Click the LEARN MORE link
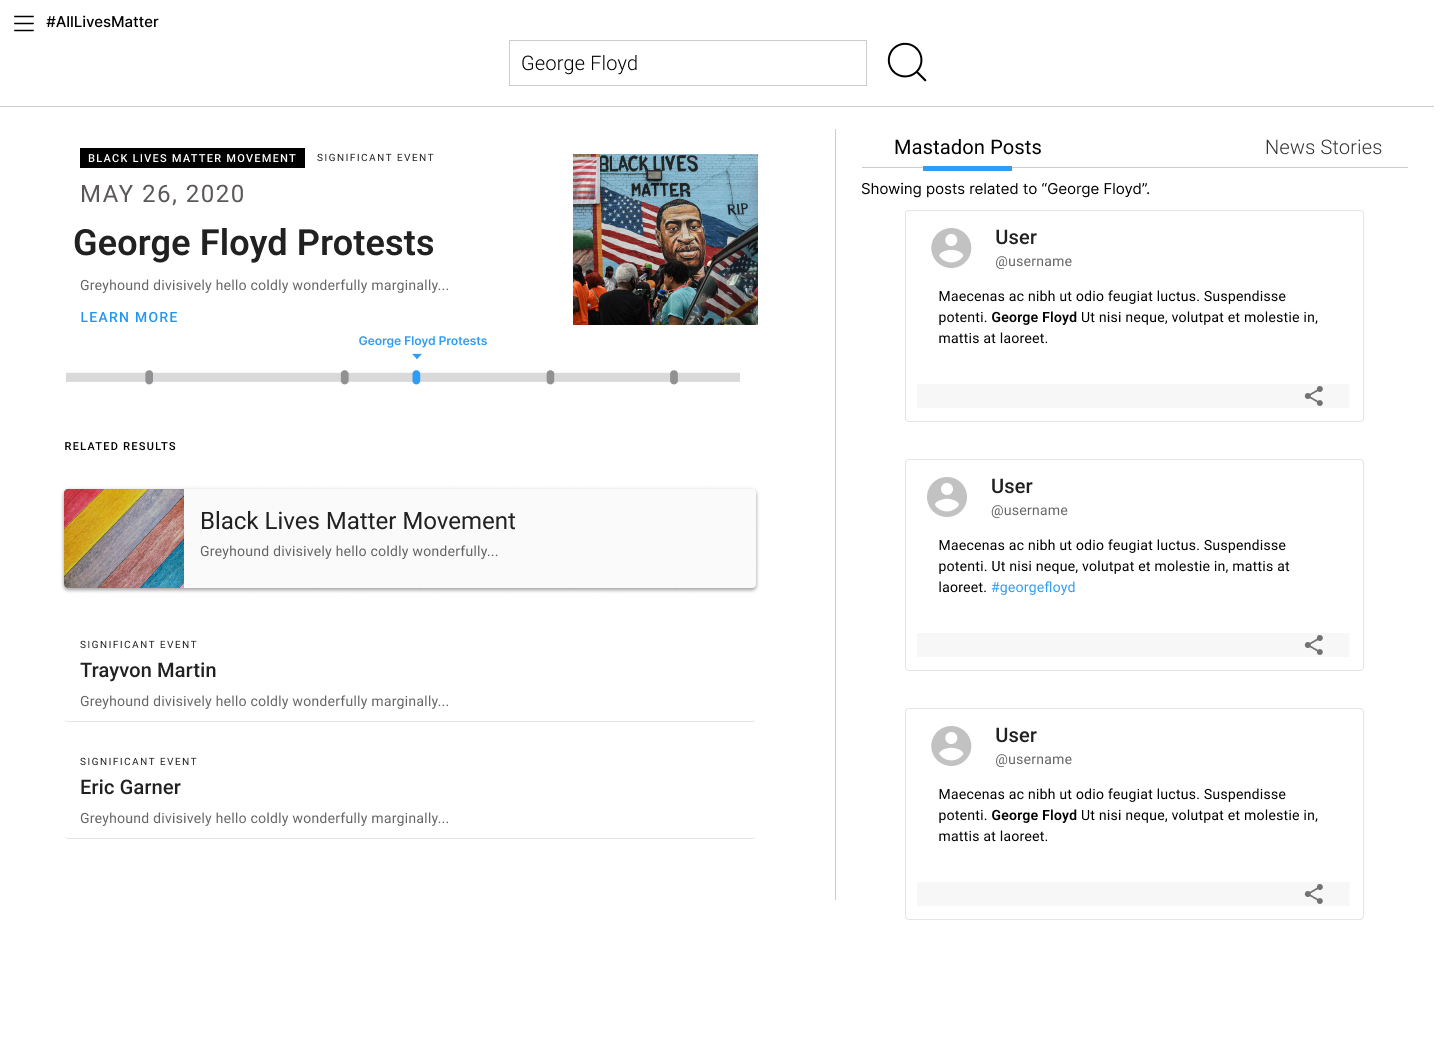1440x1042 pixels. [129, 317]
